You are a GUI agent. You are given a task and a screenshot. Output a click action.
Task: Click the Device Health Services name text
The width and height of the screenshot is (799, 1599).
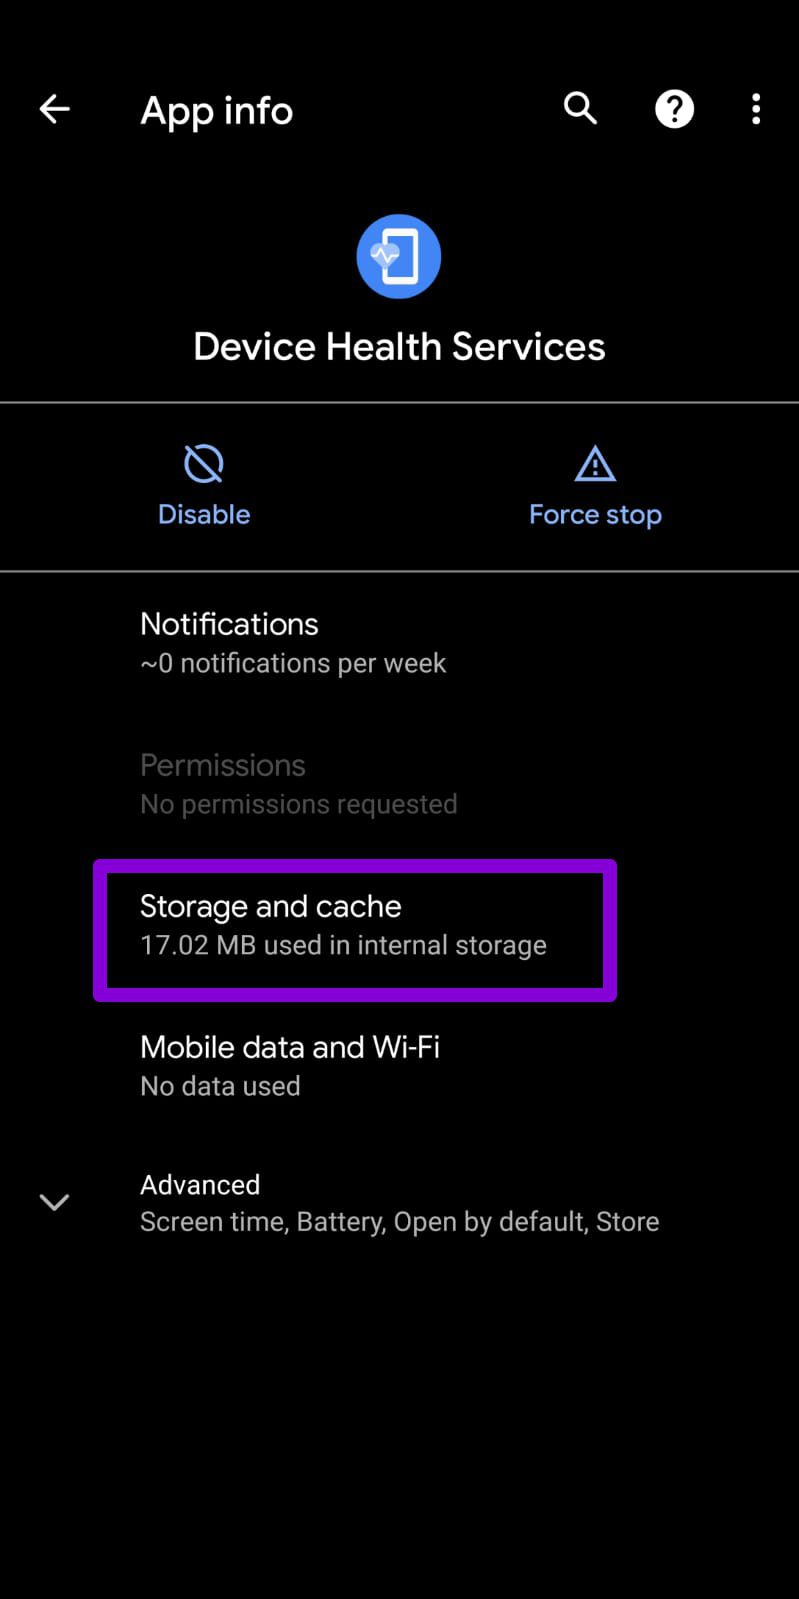click(x=399, y=347)
